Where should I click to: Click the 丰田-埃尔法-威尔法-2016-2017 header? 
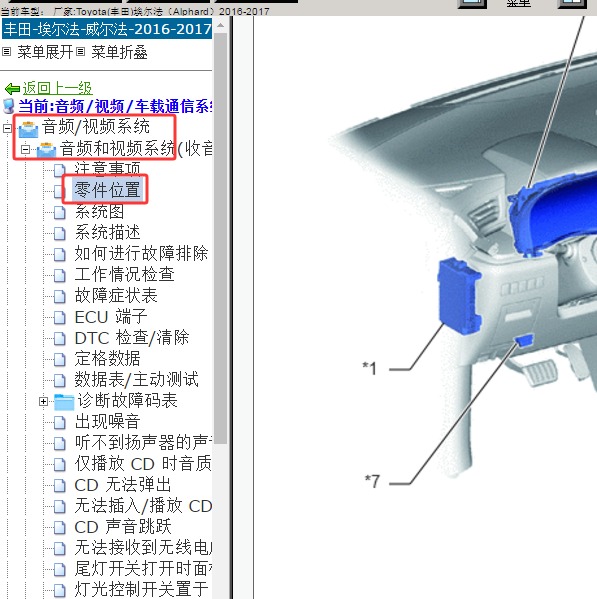(x=107, y=29)
